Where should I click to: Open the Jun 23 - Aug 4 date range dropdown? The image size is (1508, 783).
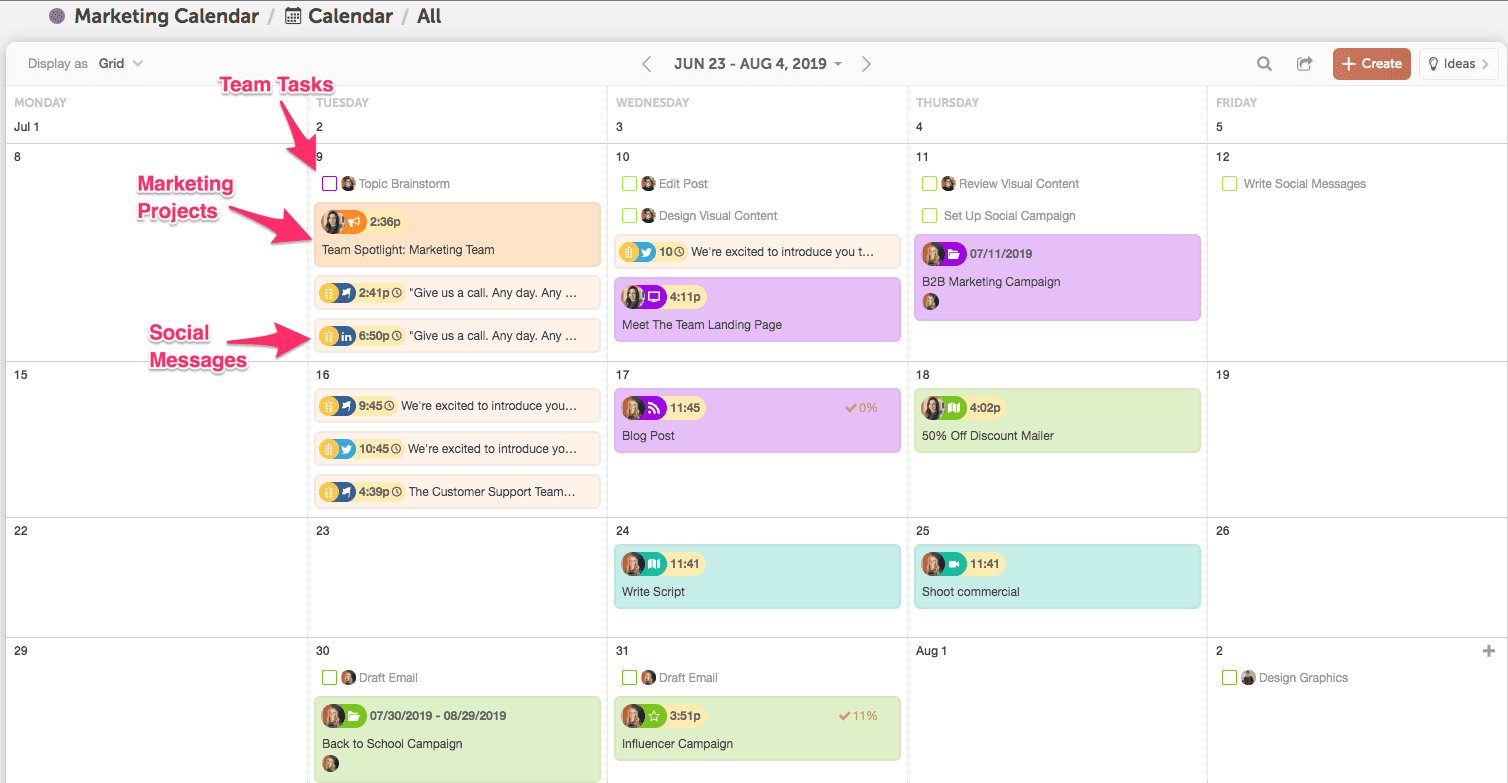pyautogui.click(x=757, y=64)
